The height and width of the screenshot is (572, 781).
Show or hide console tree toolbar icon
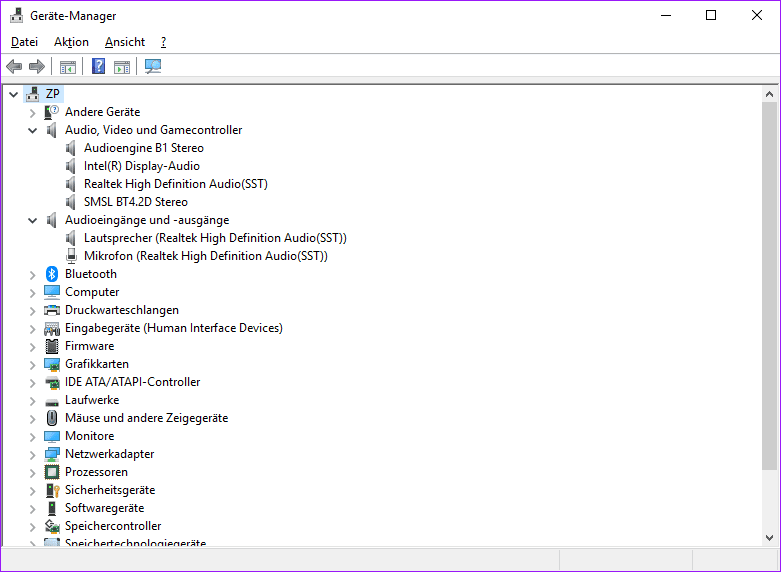[68, 66]
